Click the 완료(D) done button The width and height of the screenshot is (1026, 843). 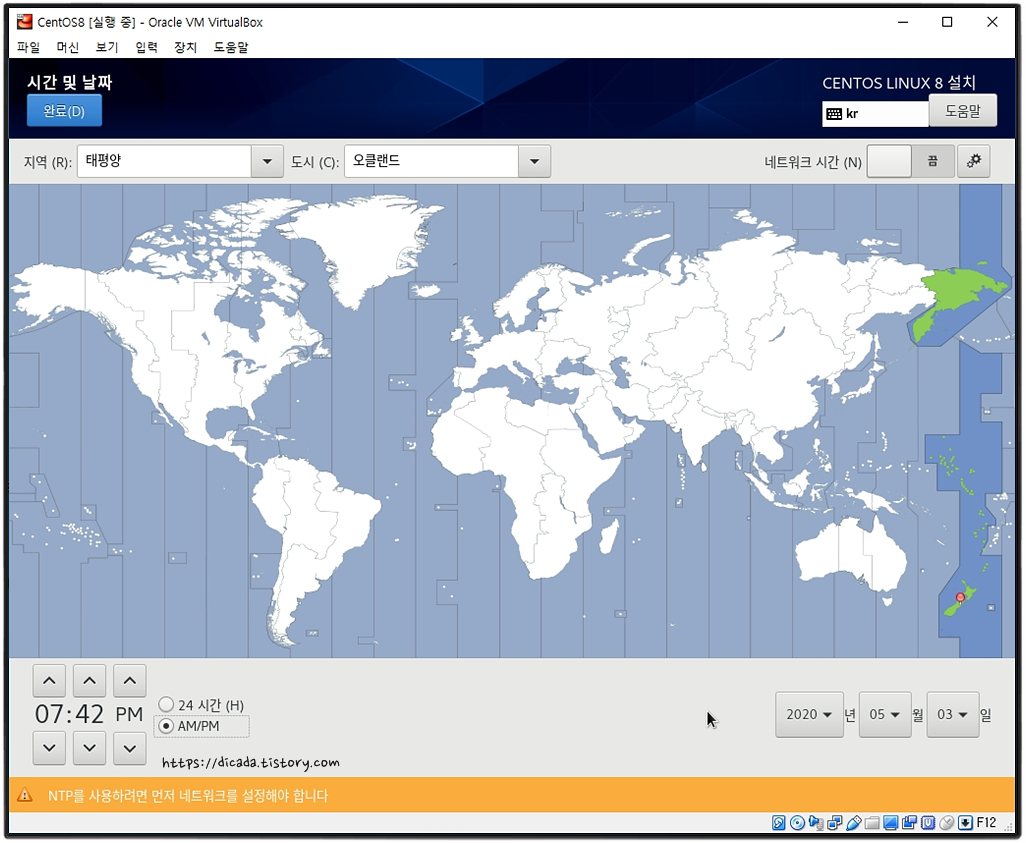click(64, 111)
